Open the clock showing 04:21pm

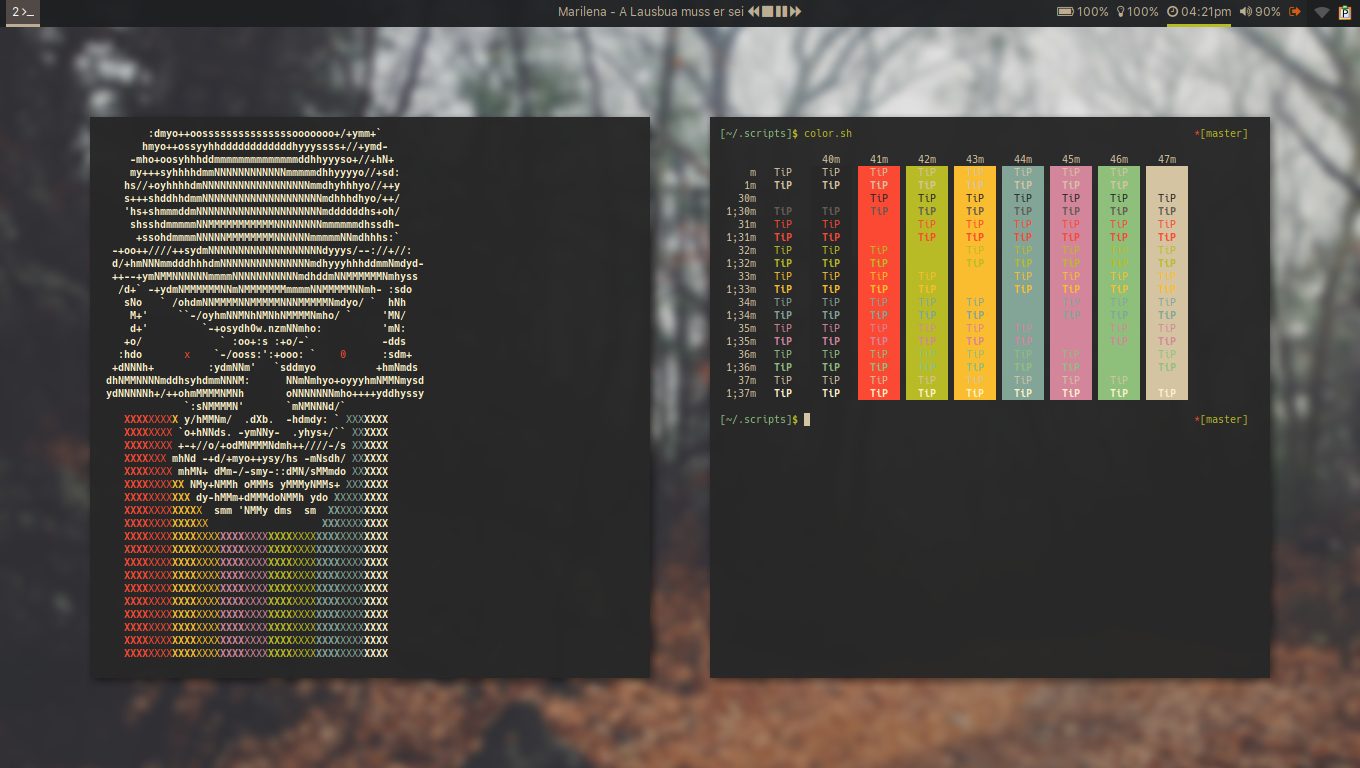coord(1198,12)
